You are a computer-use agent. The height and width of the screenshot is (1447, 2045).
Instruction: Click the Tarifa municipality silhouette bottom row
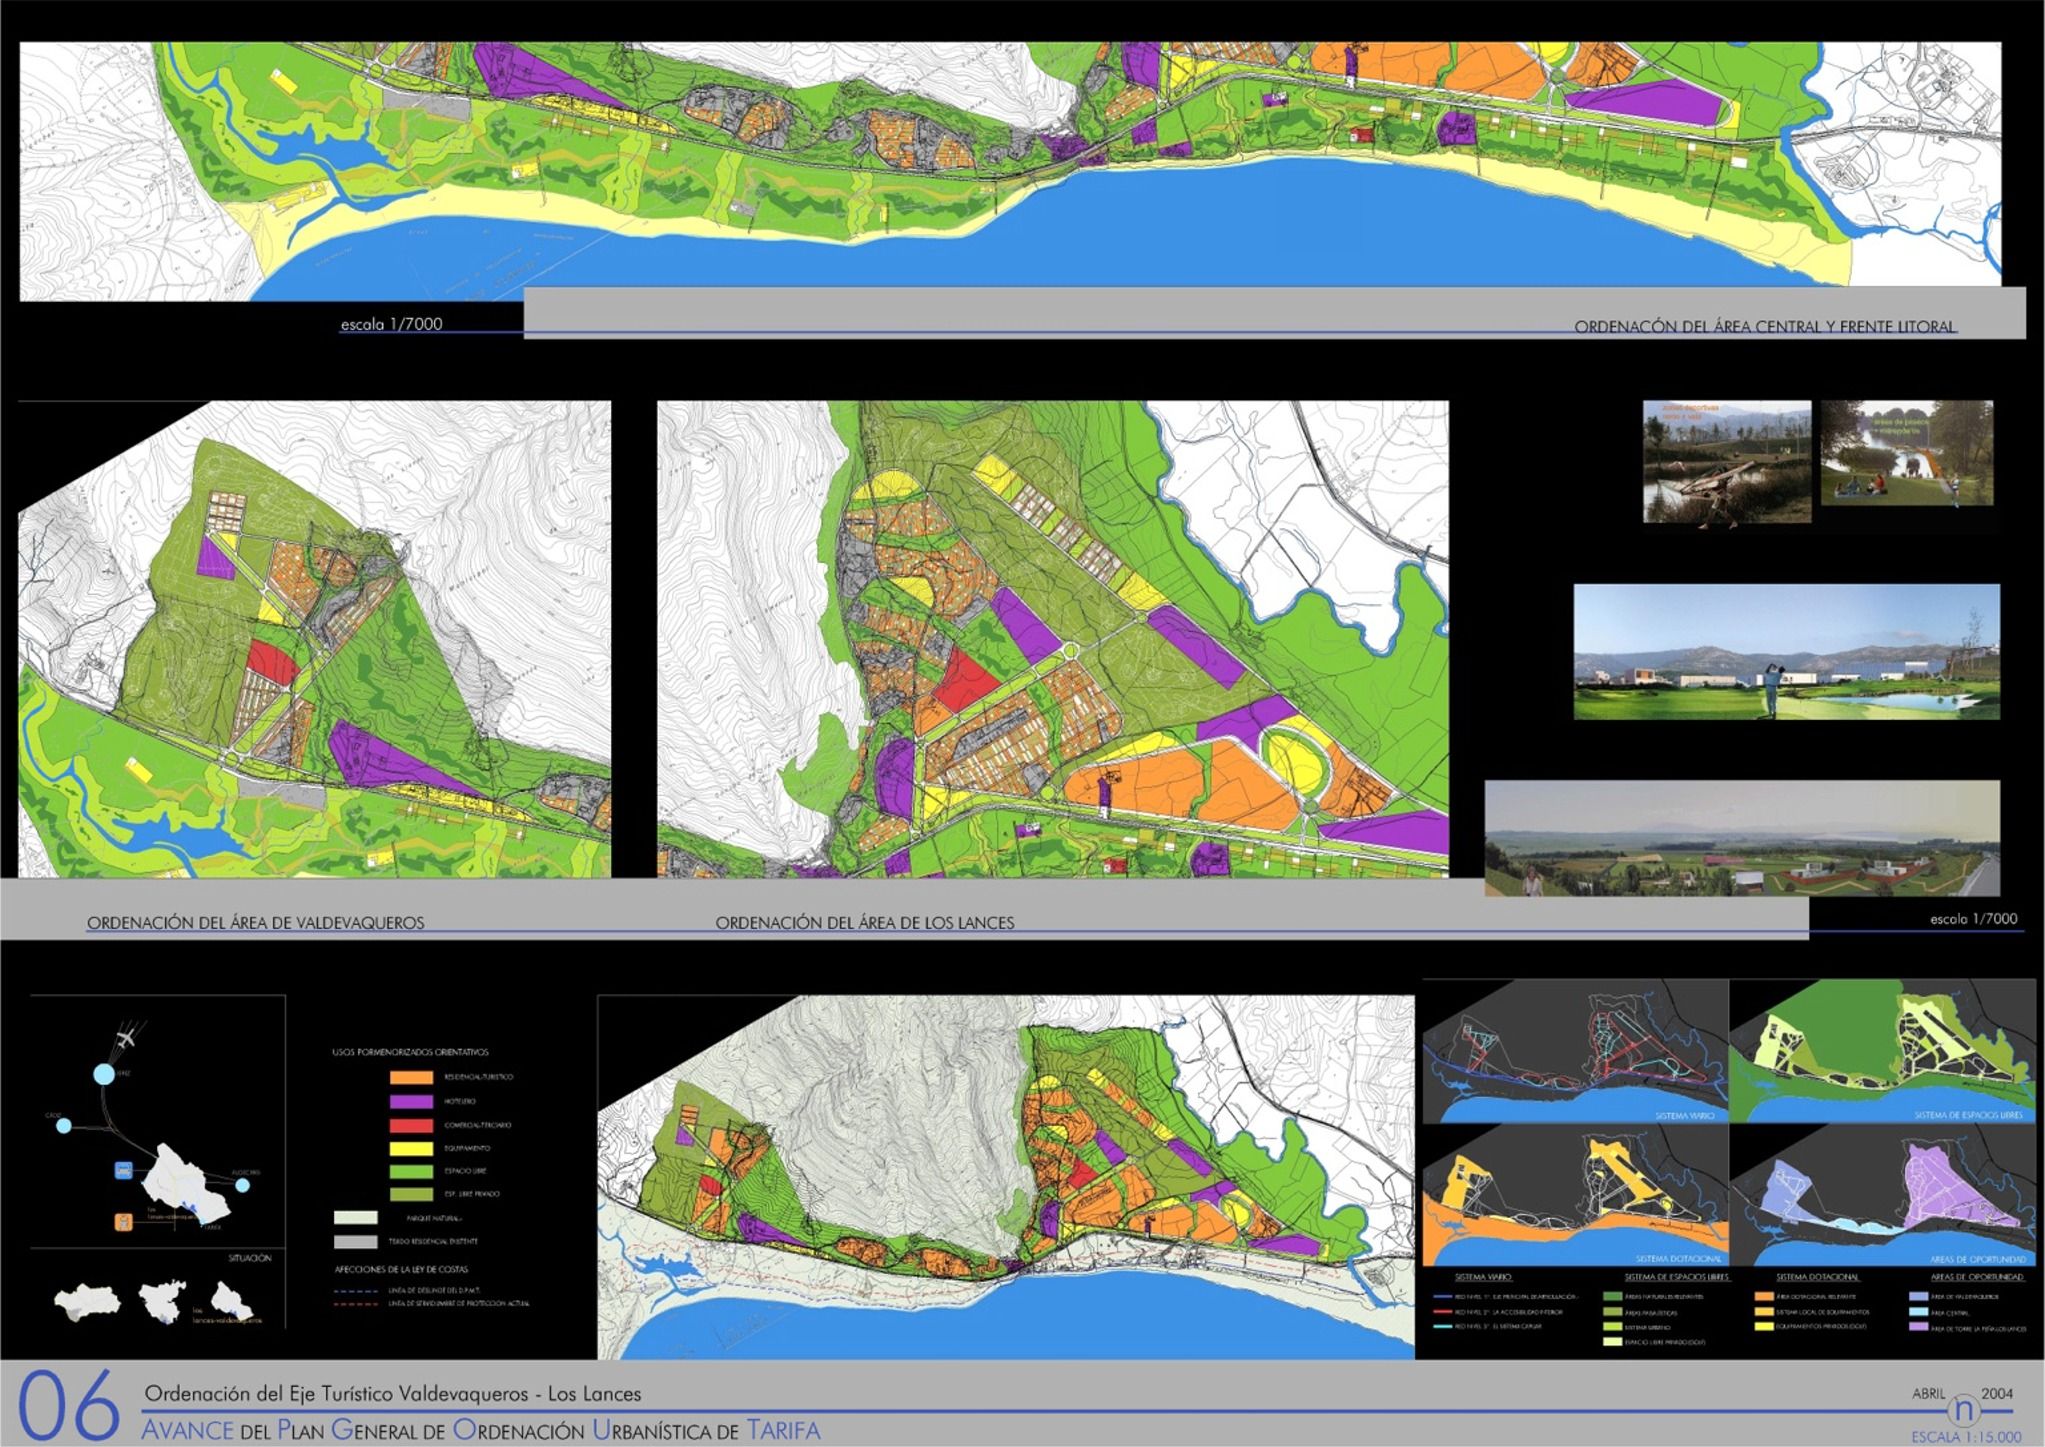point(232,1301)
